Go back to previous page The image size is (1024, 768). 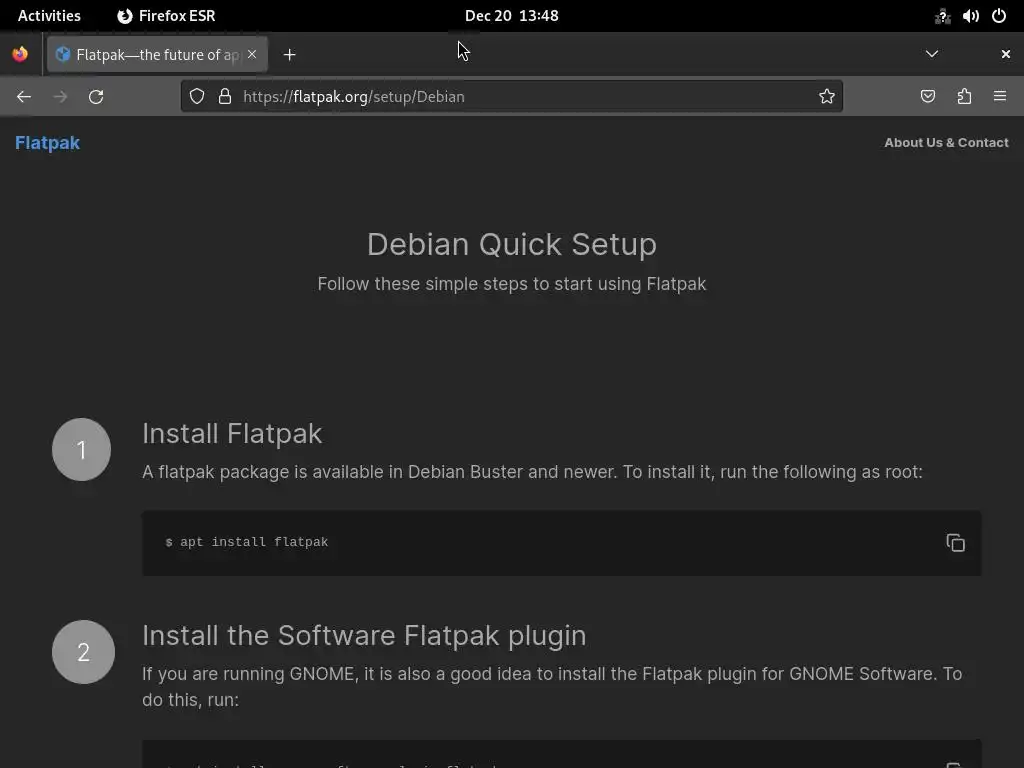coord(24,96)
